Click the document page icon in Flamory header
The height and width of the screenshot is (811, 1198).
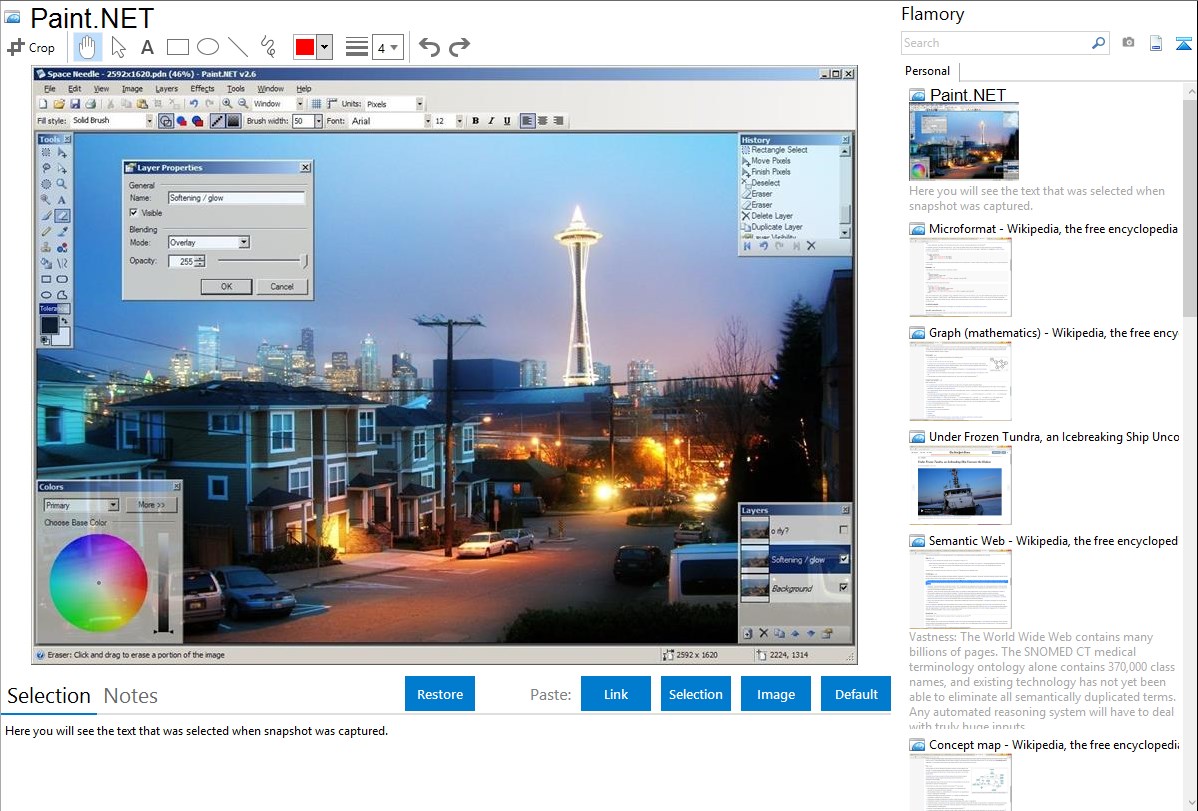1156,43
